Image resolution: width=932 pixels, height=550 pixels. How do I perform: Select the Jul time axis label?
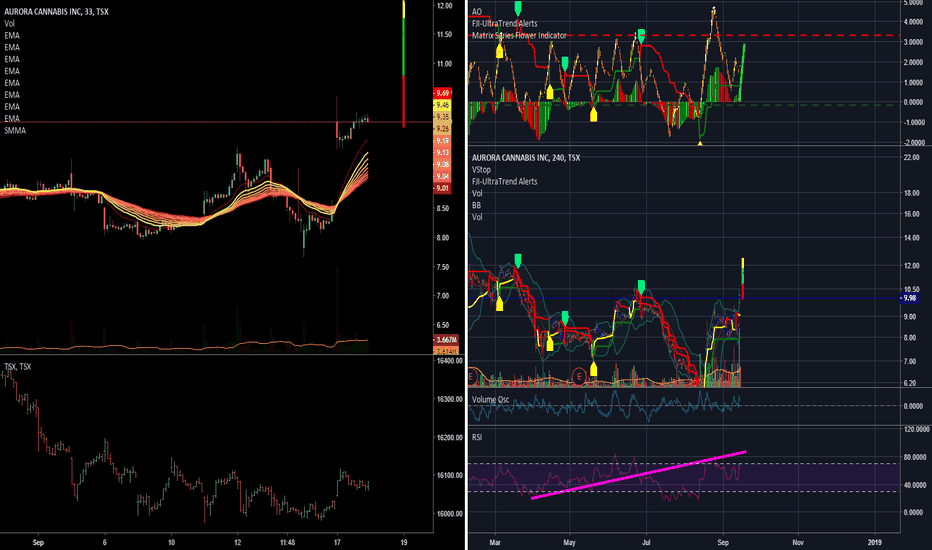[646, 542]
